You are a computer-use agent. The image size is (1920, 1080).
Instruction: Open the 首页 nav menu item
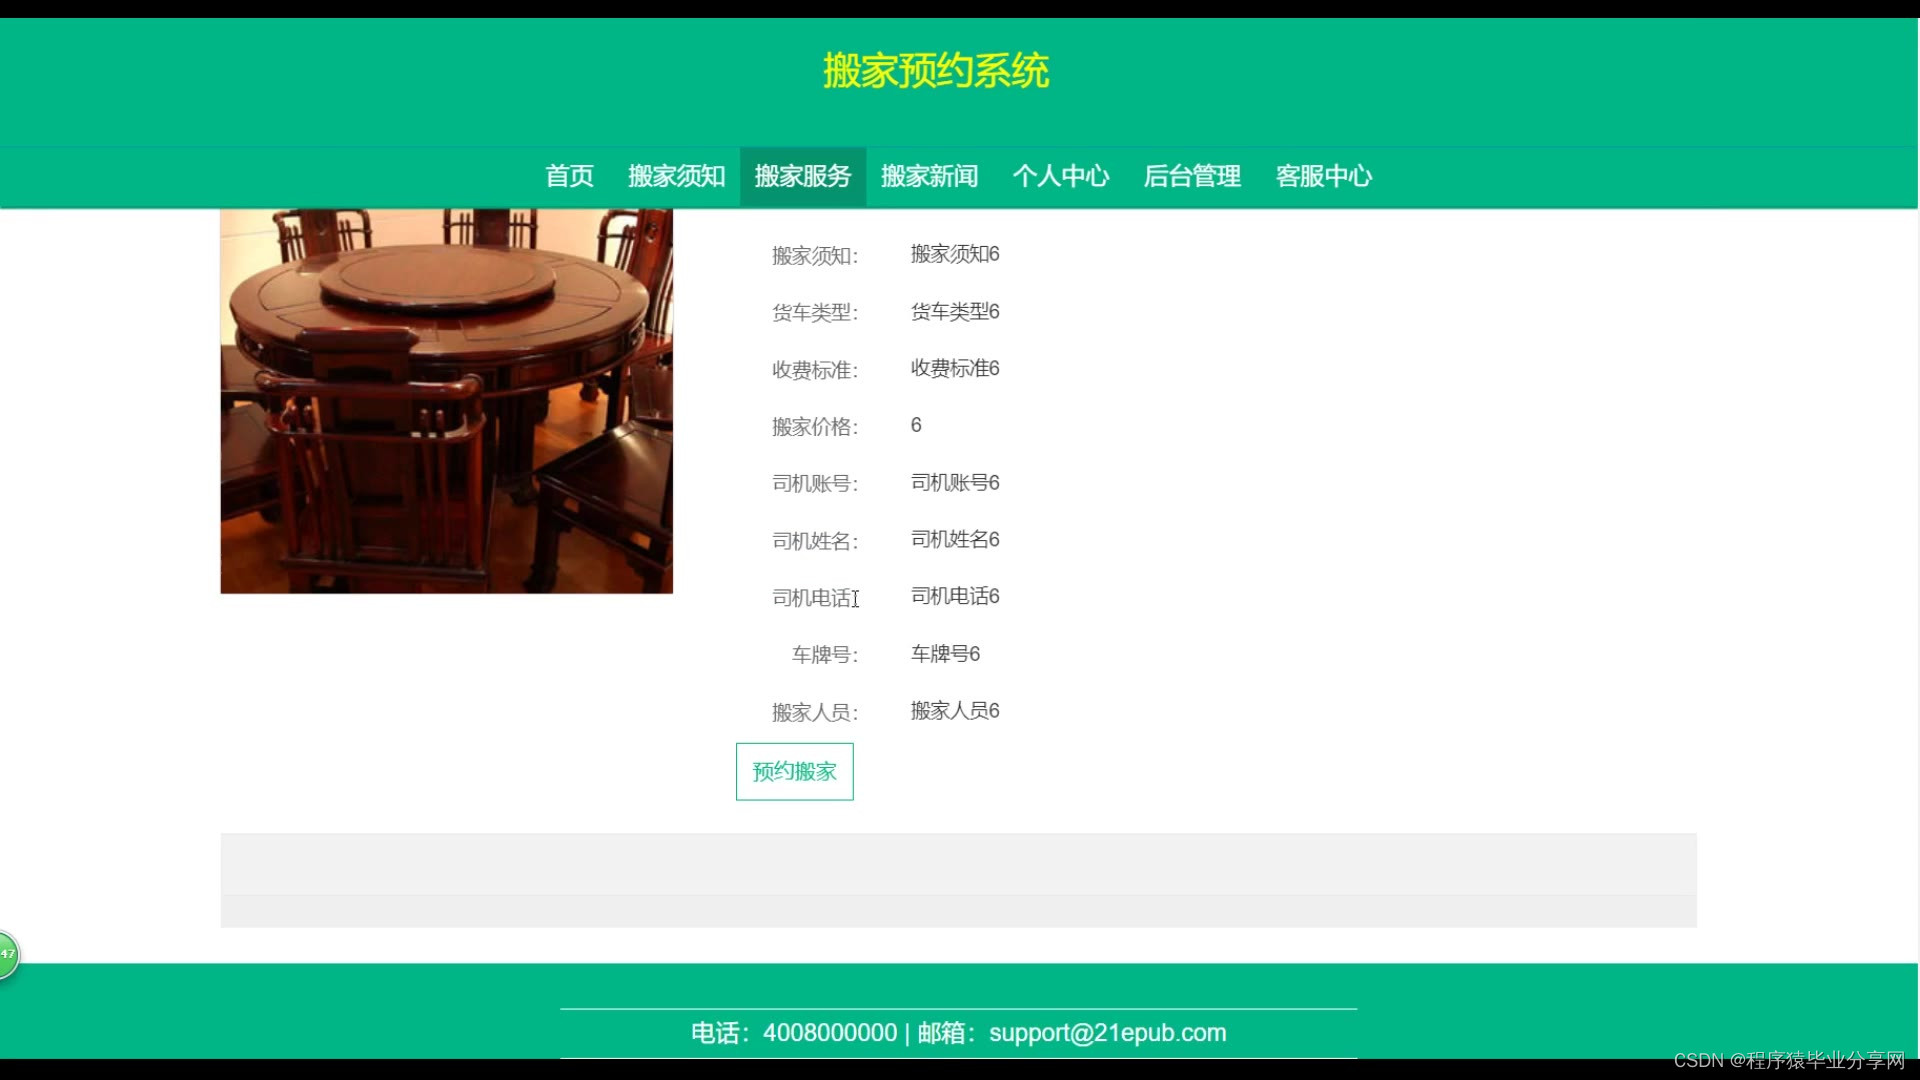pos(569,176)
